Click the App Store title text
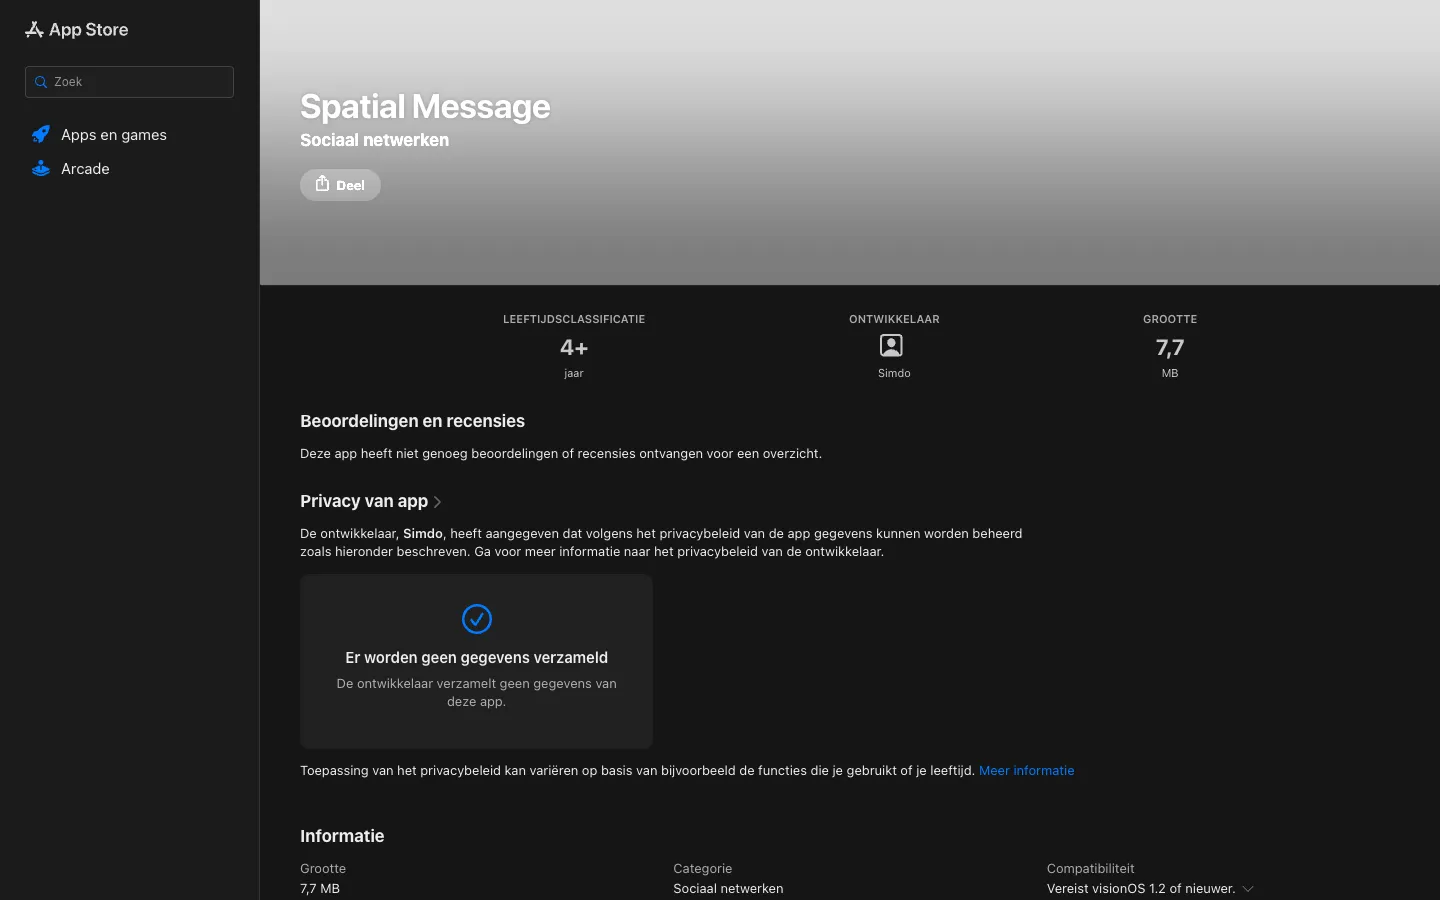 [89, 30]
